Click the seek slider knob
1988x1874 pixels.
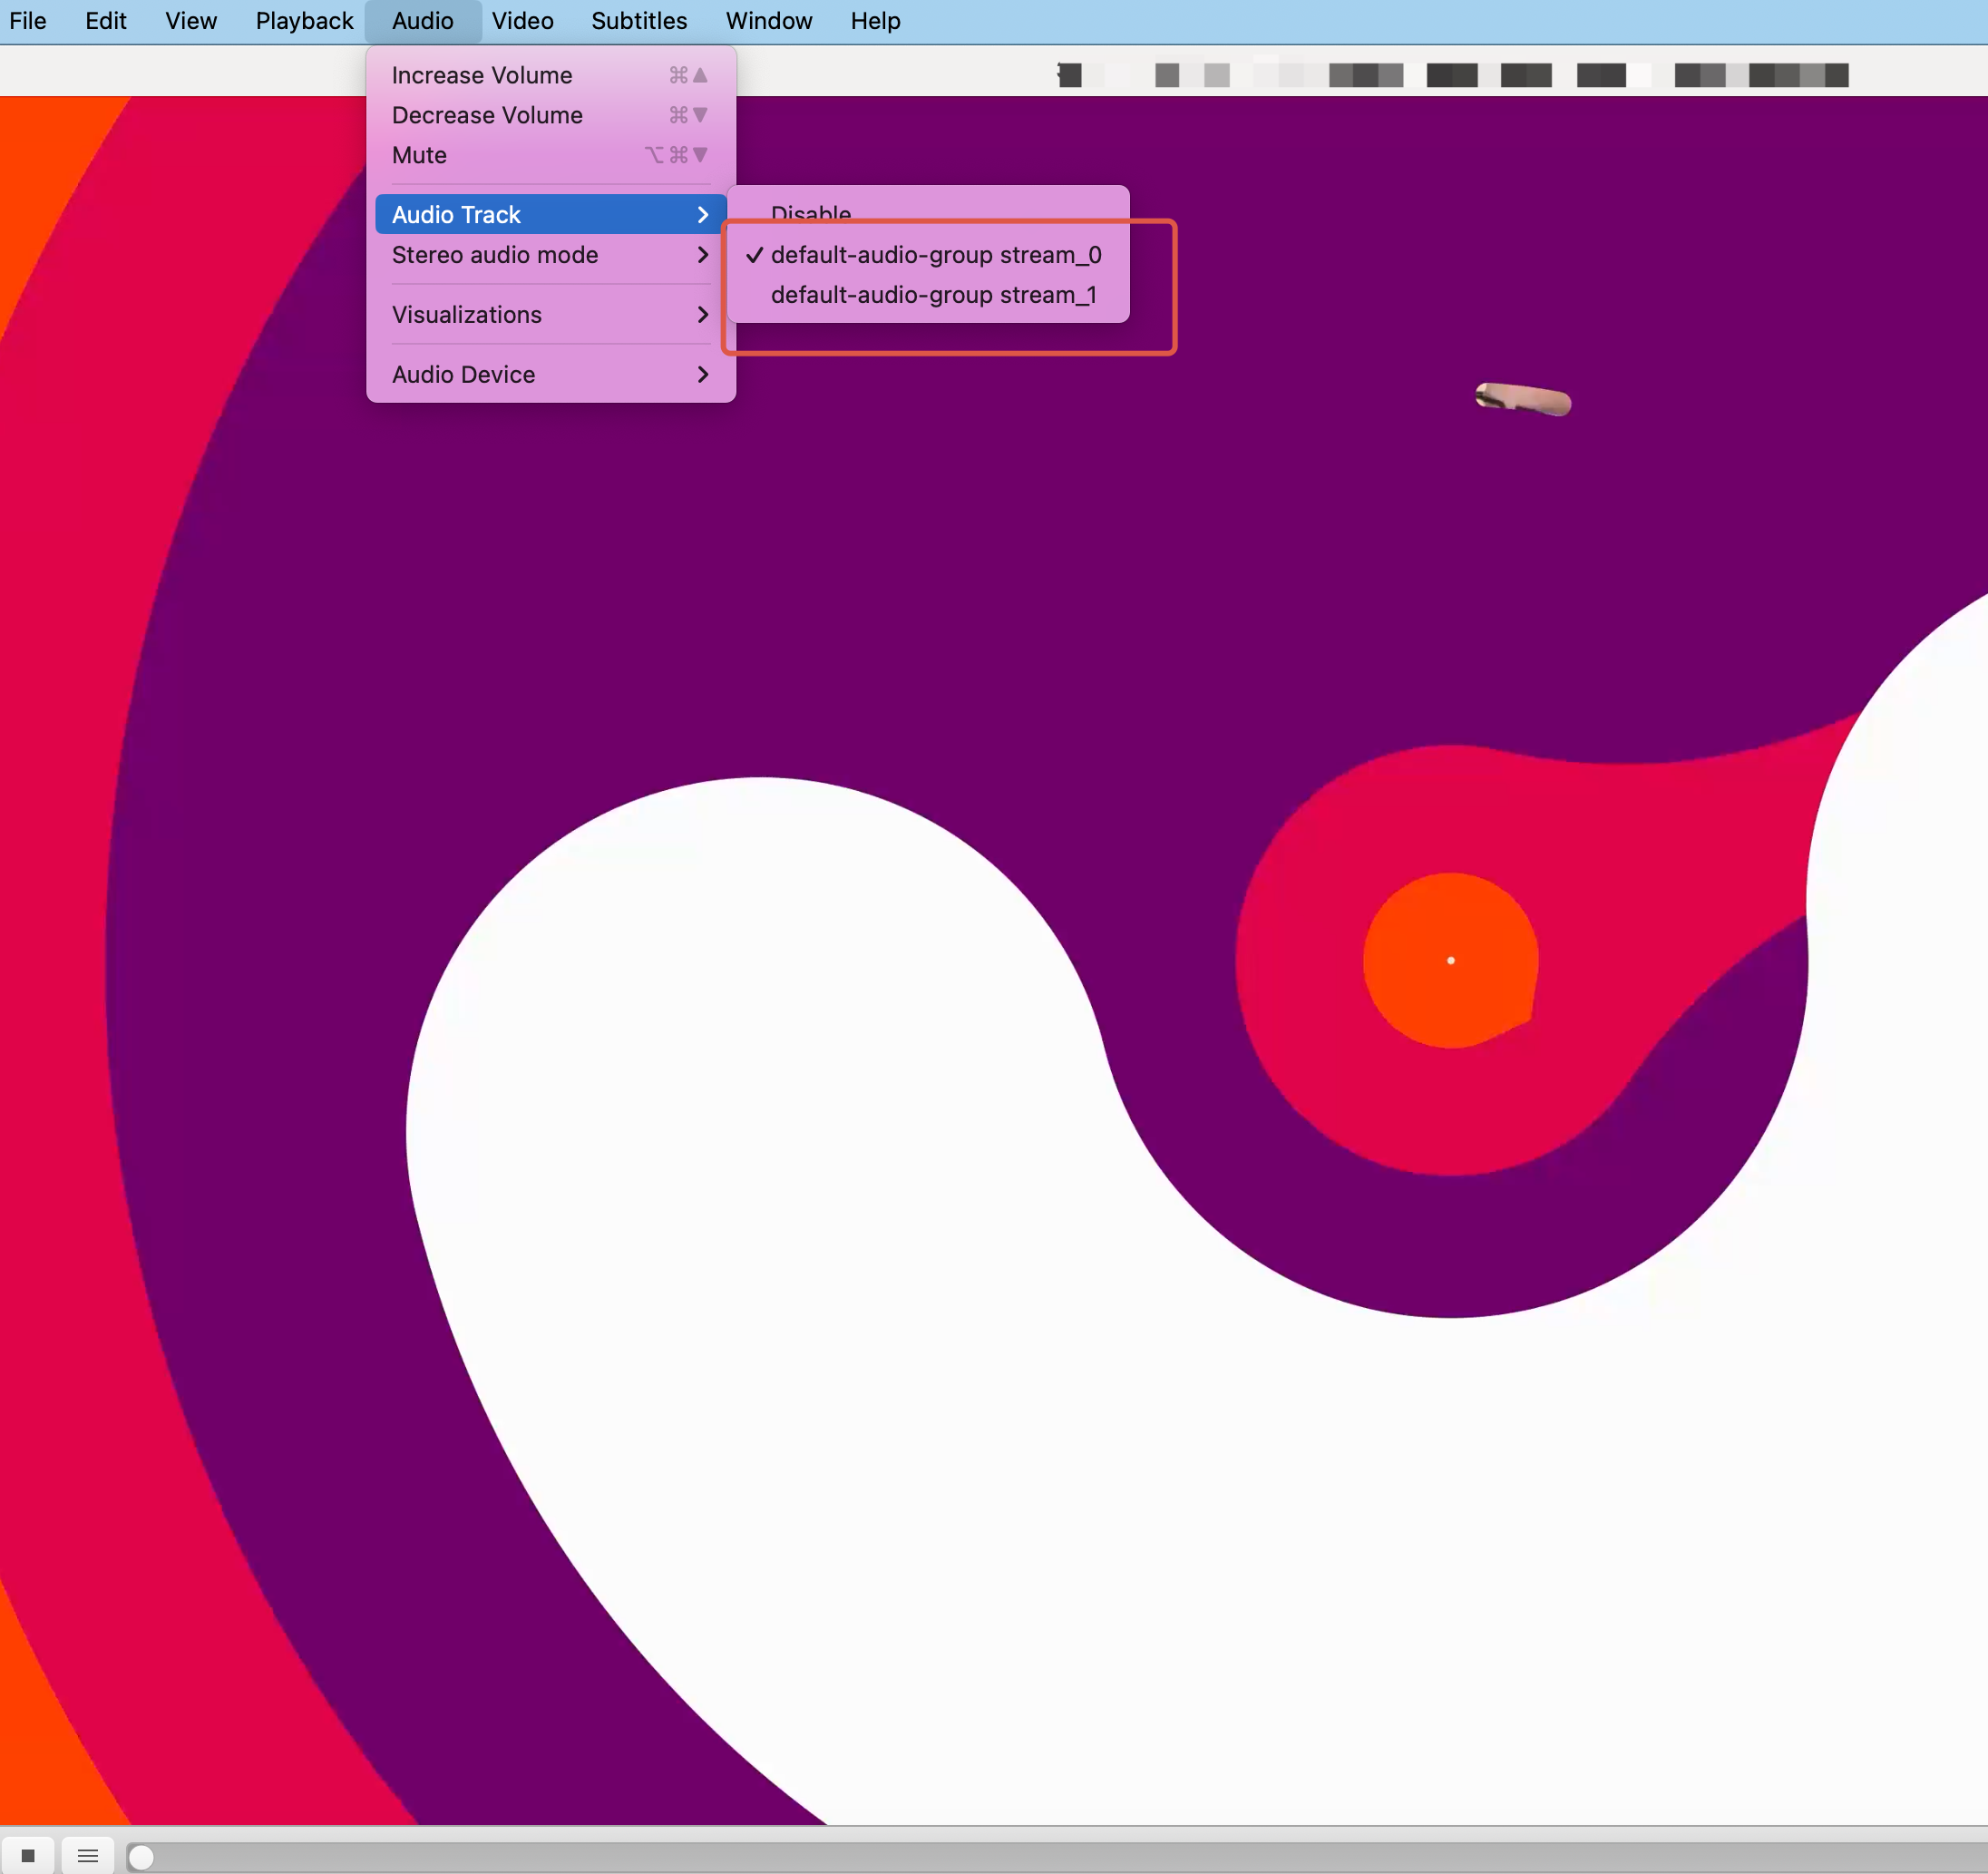[143, 1855]
